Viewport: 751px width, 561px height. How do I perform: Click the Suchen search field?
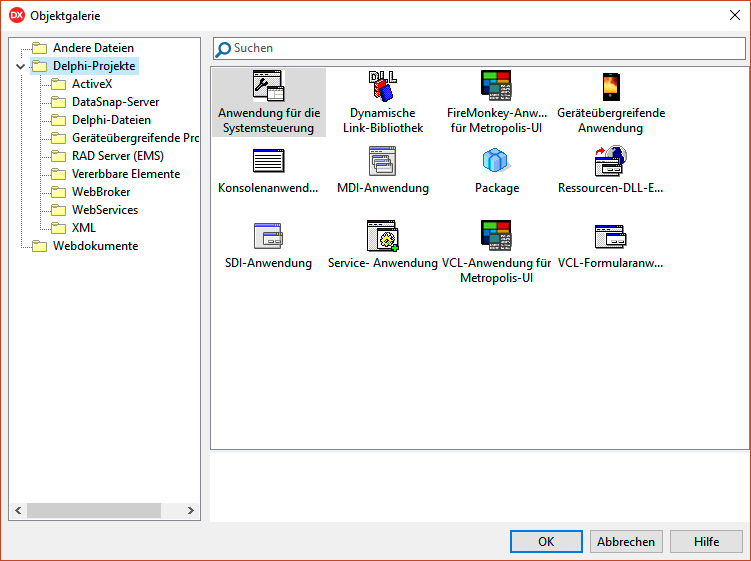tap(479, 48)
